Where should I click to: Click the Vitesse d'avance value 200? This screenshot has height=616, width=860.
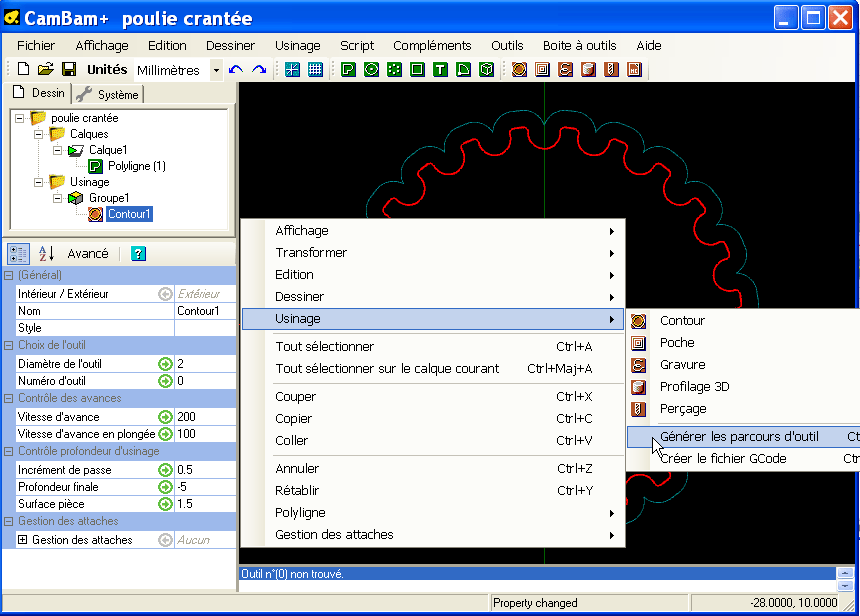(x=205, y=417)
